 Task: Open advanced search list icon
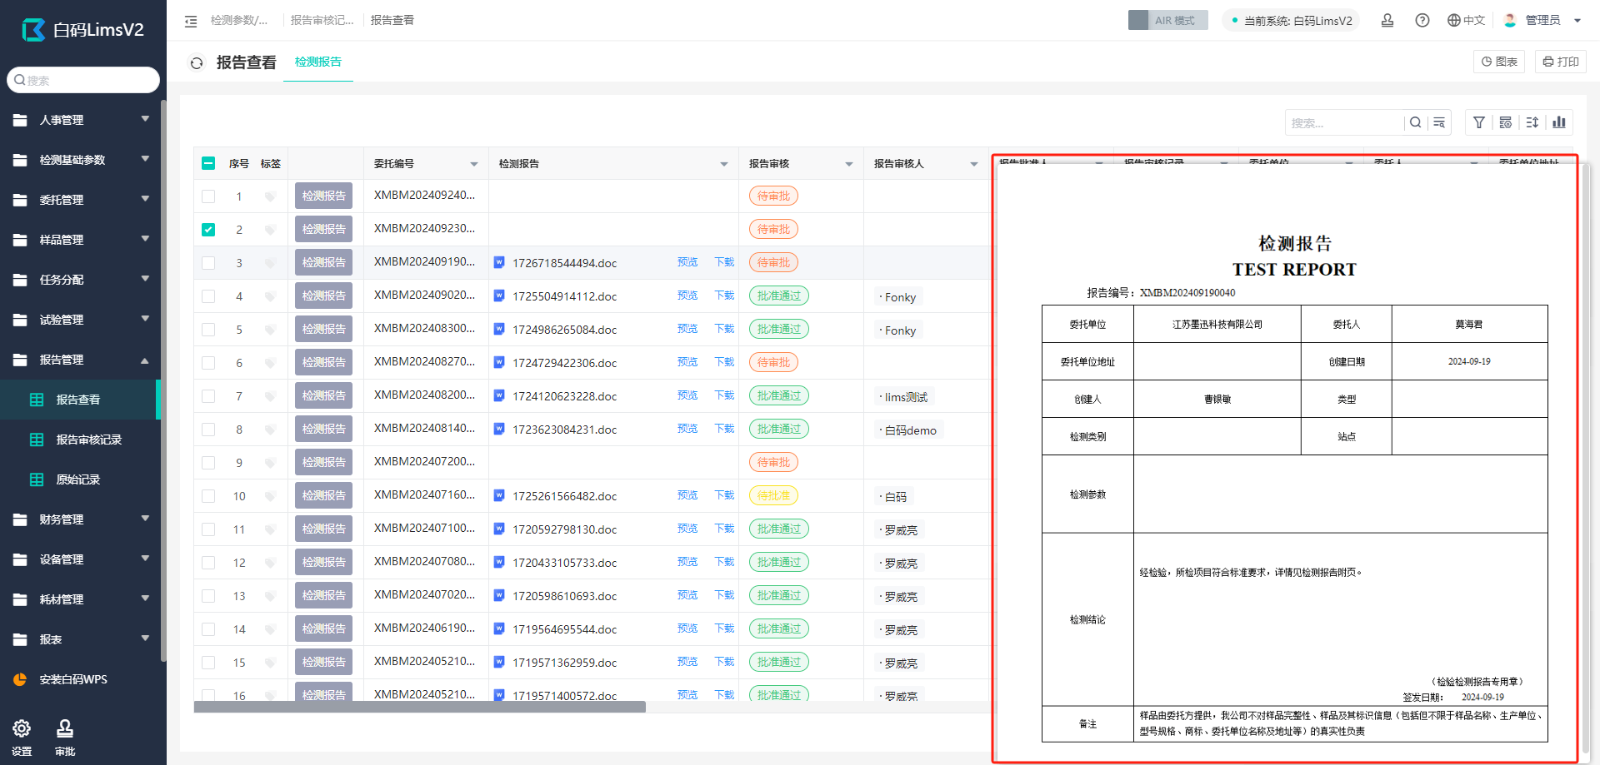(1439, 123)
